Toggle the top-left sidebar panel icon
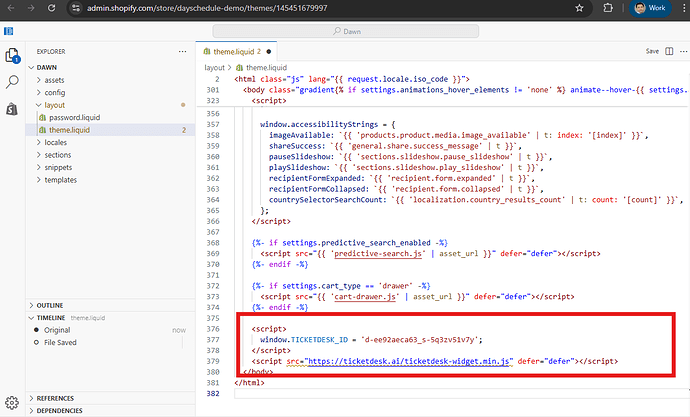This screenshot has width=690, height=417. click(x=9, y=31)
